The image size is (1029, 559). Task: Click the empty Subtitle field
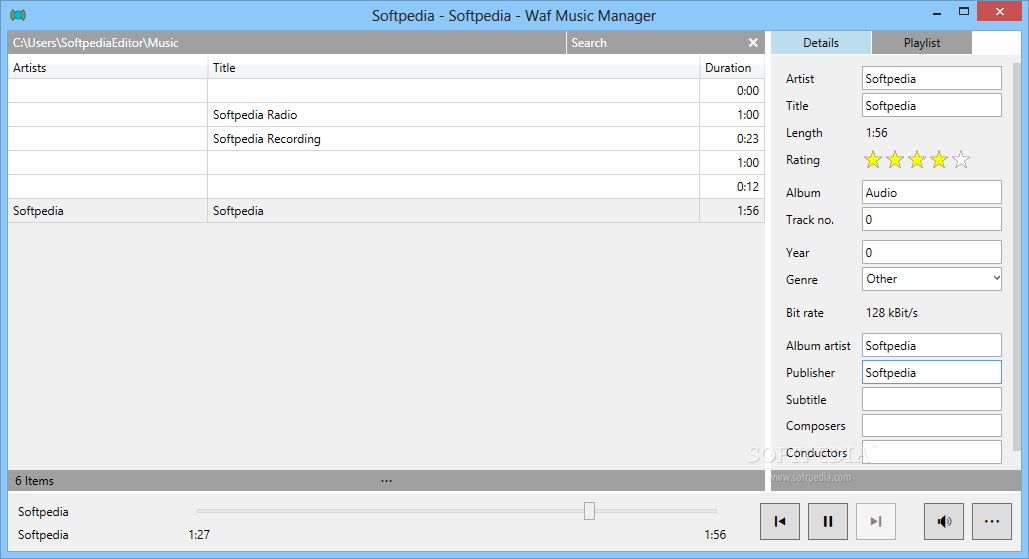point(932,399)
